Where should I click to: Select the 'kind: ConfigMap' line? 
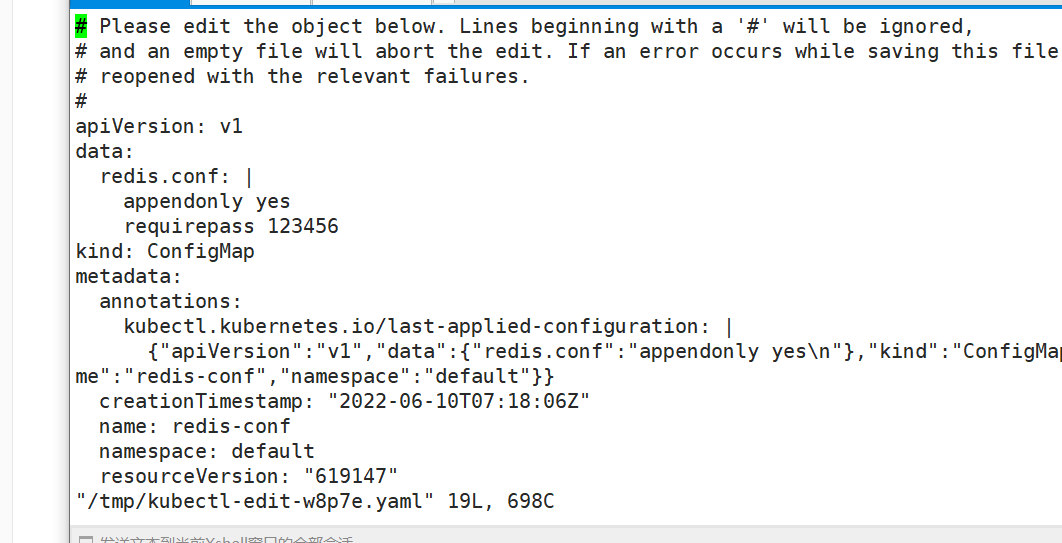coord(164,251)
